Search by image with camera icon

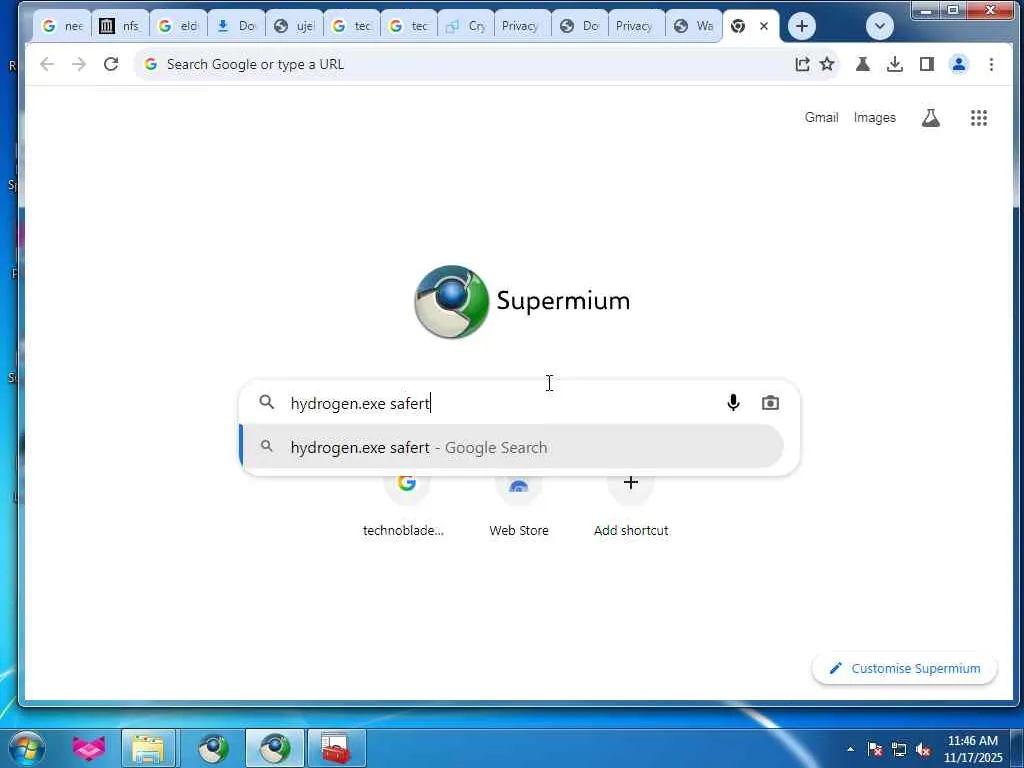click(771, 402)
